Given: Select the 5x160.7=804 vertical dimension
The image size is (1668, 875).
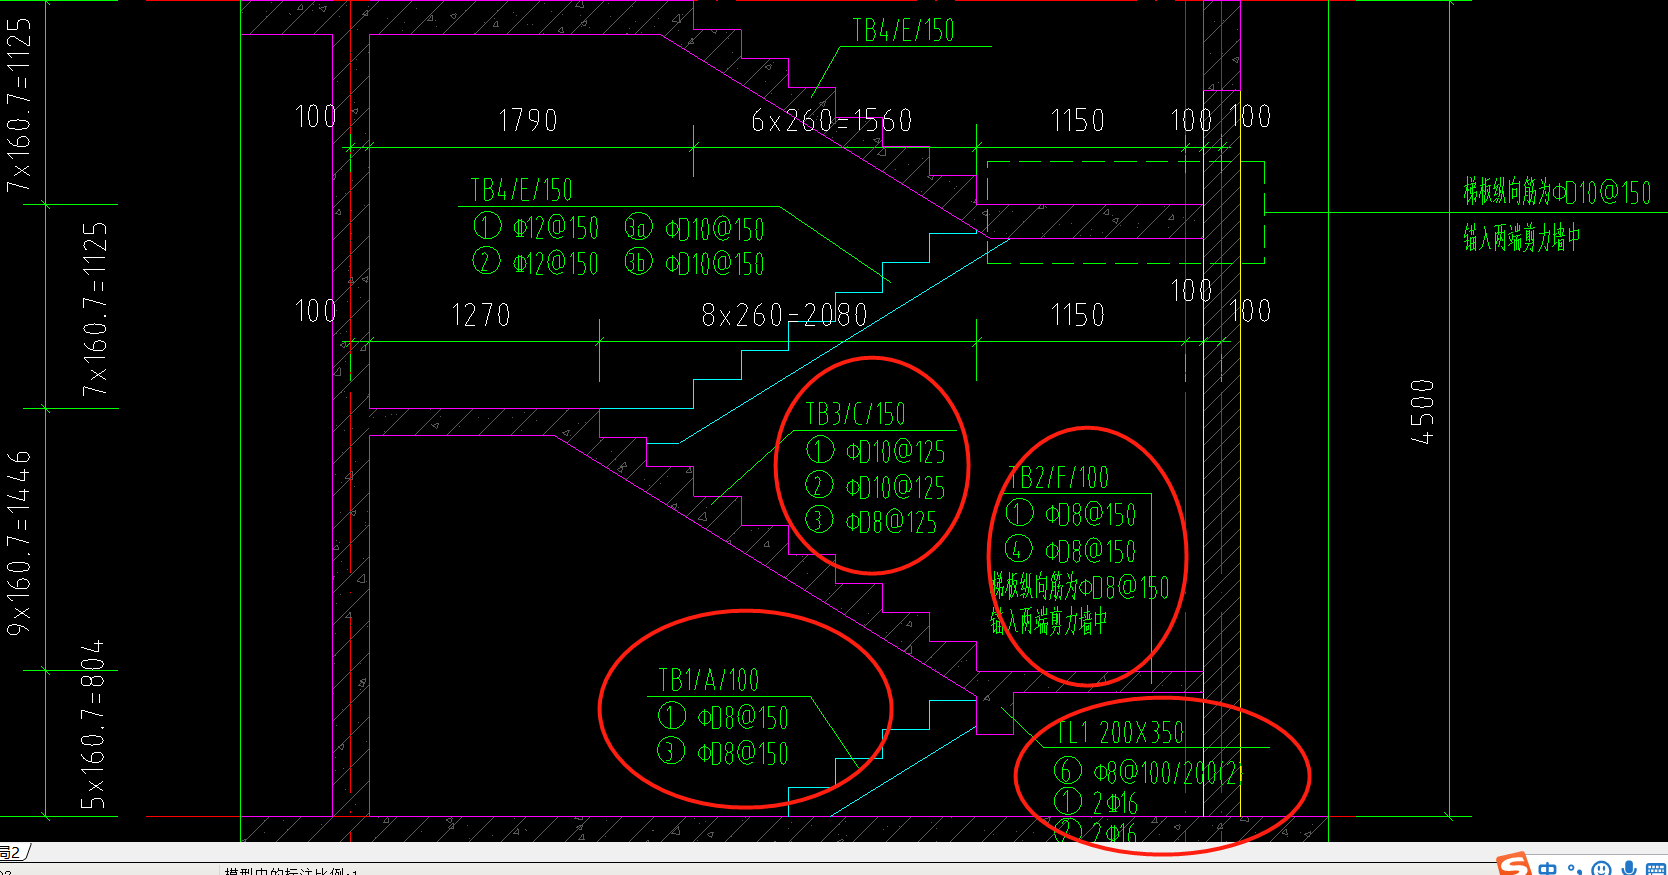Looking at the screenshot, I should click(92, 725).
